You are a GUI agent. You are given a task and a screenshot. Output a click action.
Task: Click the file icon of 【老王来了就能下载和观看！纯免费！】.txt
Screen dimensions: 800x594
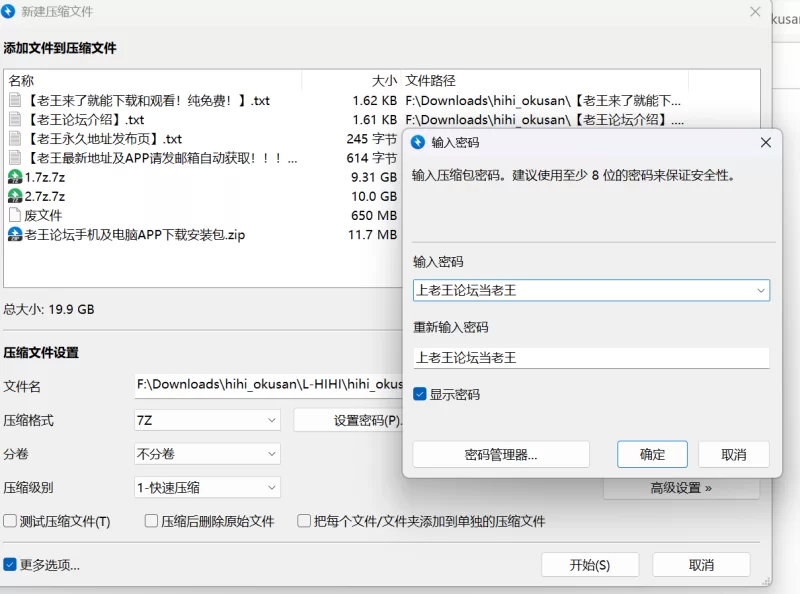click(x=15, y=101)
